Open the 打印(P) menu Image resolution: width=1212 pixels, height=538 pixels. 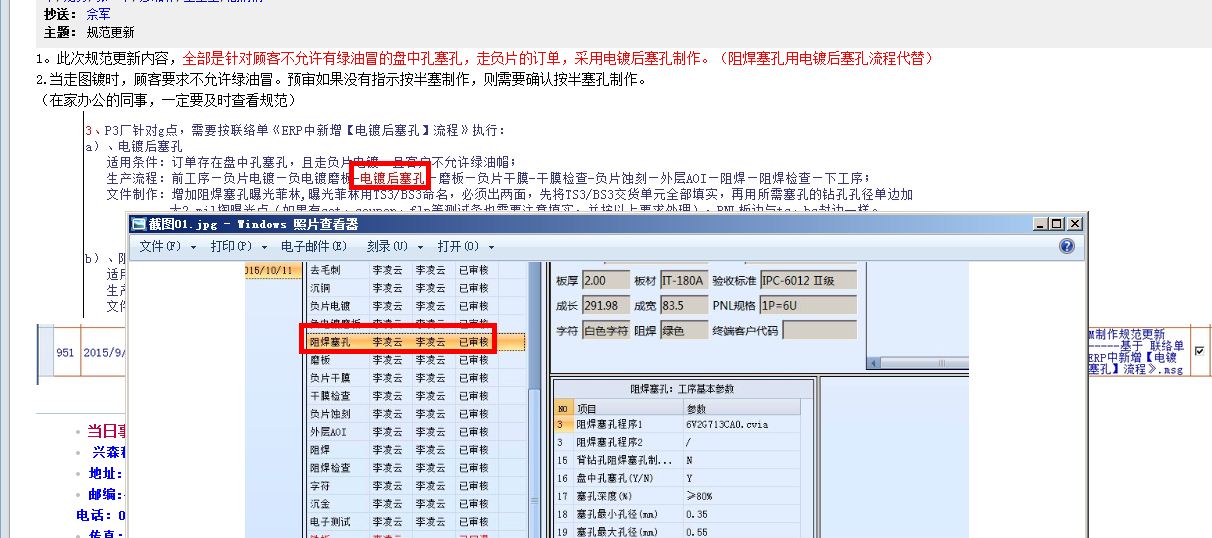[x=239, y=246]
